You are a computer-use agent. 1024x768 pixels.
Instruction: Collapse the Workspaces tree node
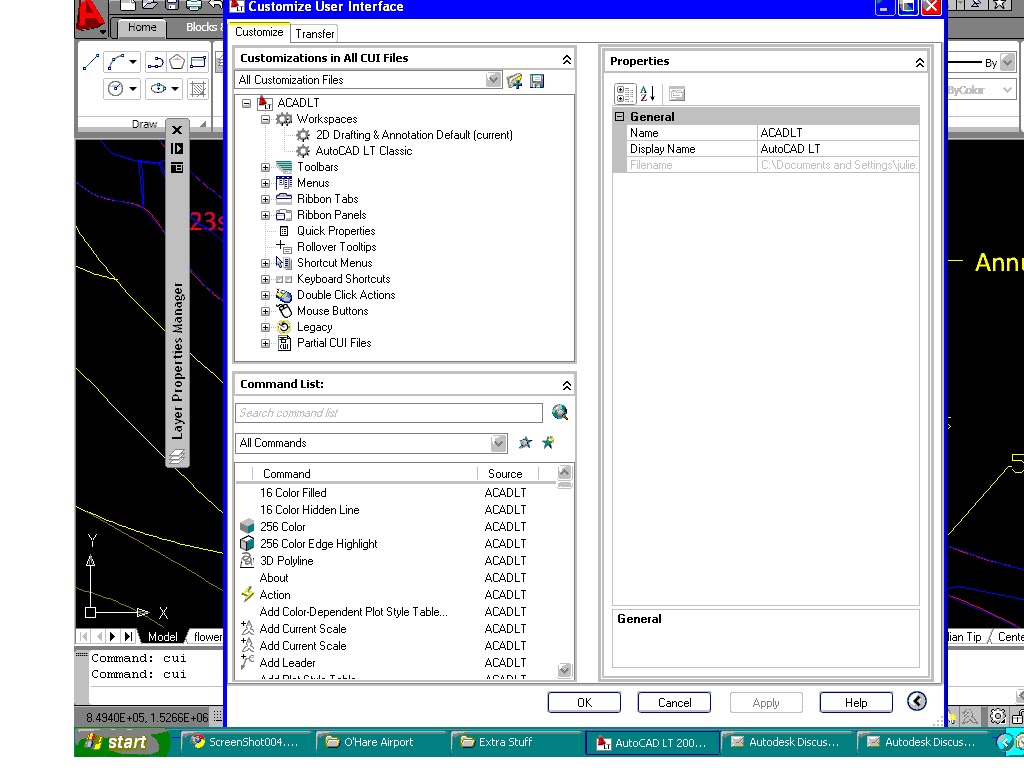pyautogui.click(x=265, y=119)
